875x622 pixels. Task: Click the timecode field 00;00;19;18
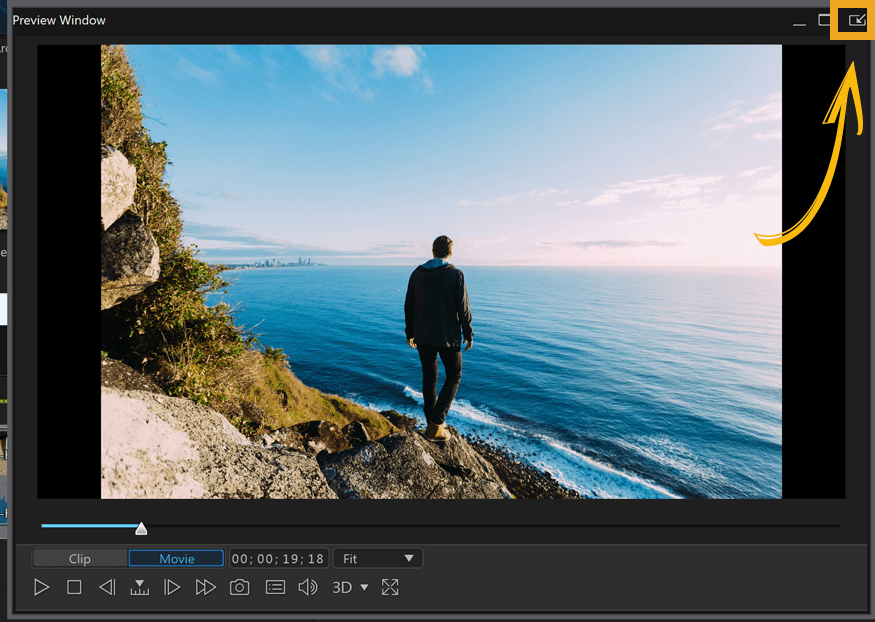277,558
